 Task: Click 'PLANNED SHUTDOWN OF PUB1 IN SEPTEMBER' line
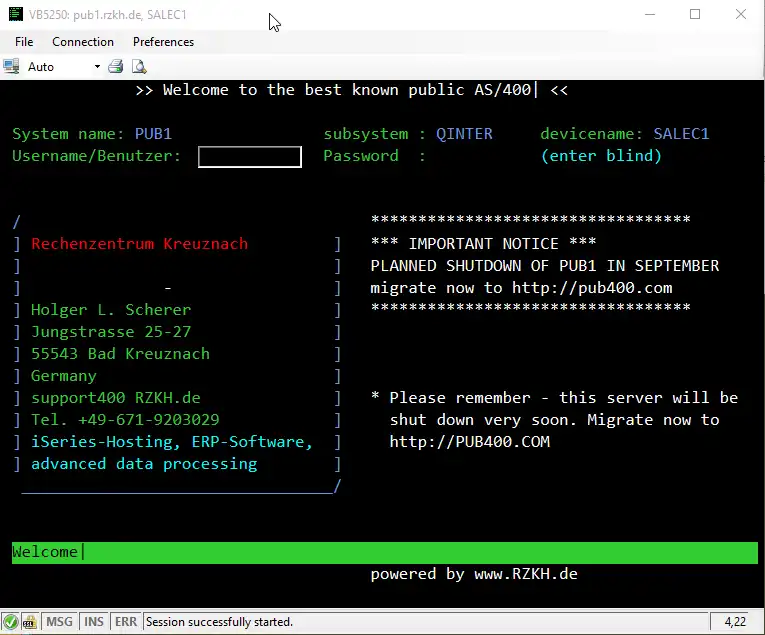coord(544,266)
